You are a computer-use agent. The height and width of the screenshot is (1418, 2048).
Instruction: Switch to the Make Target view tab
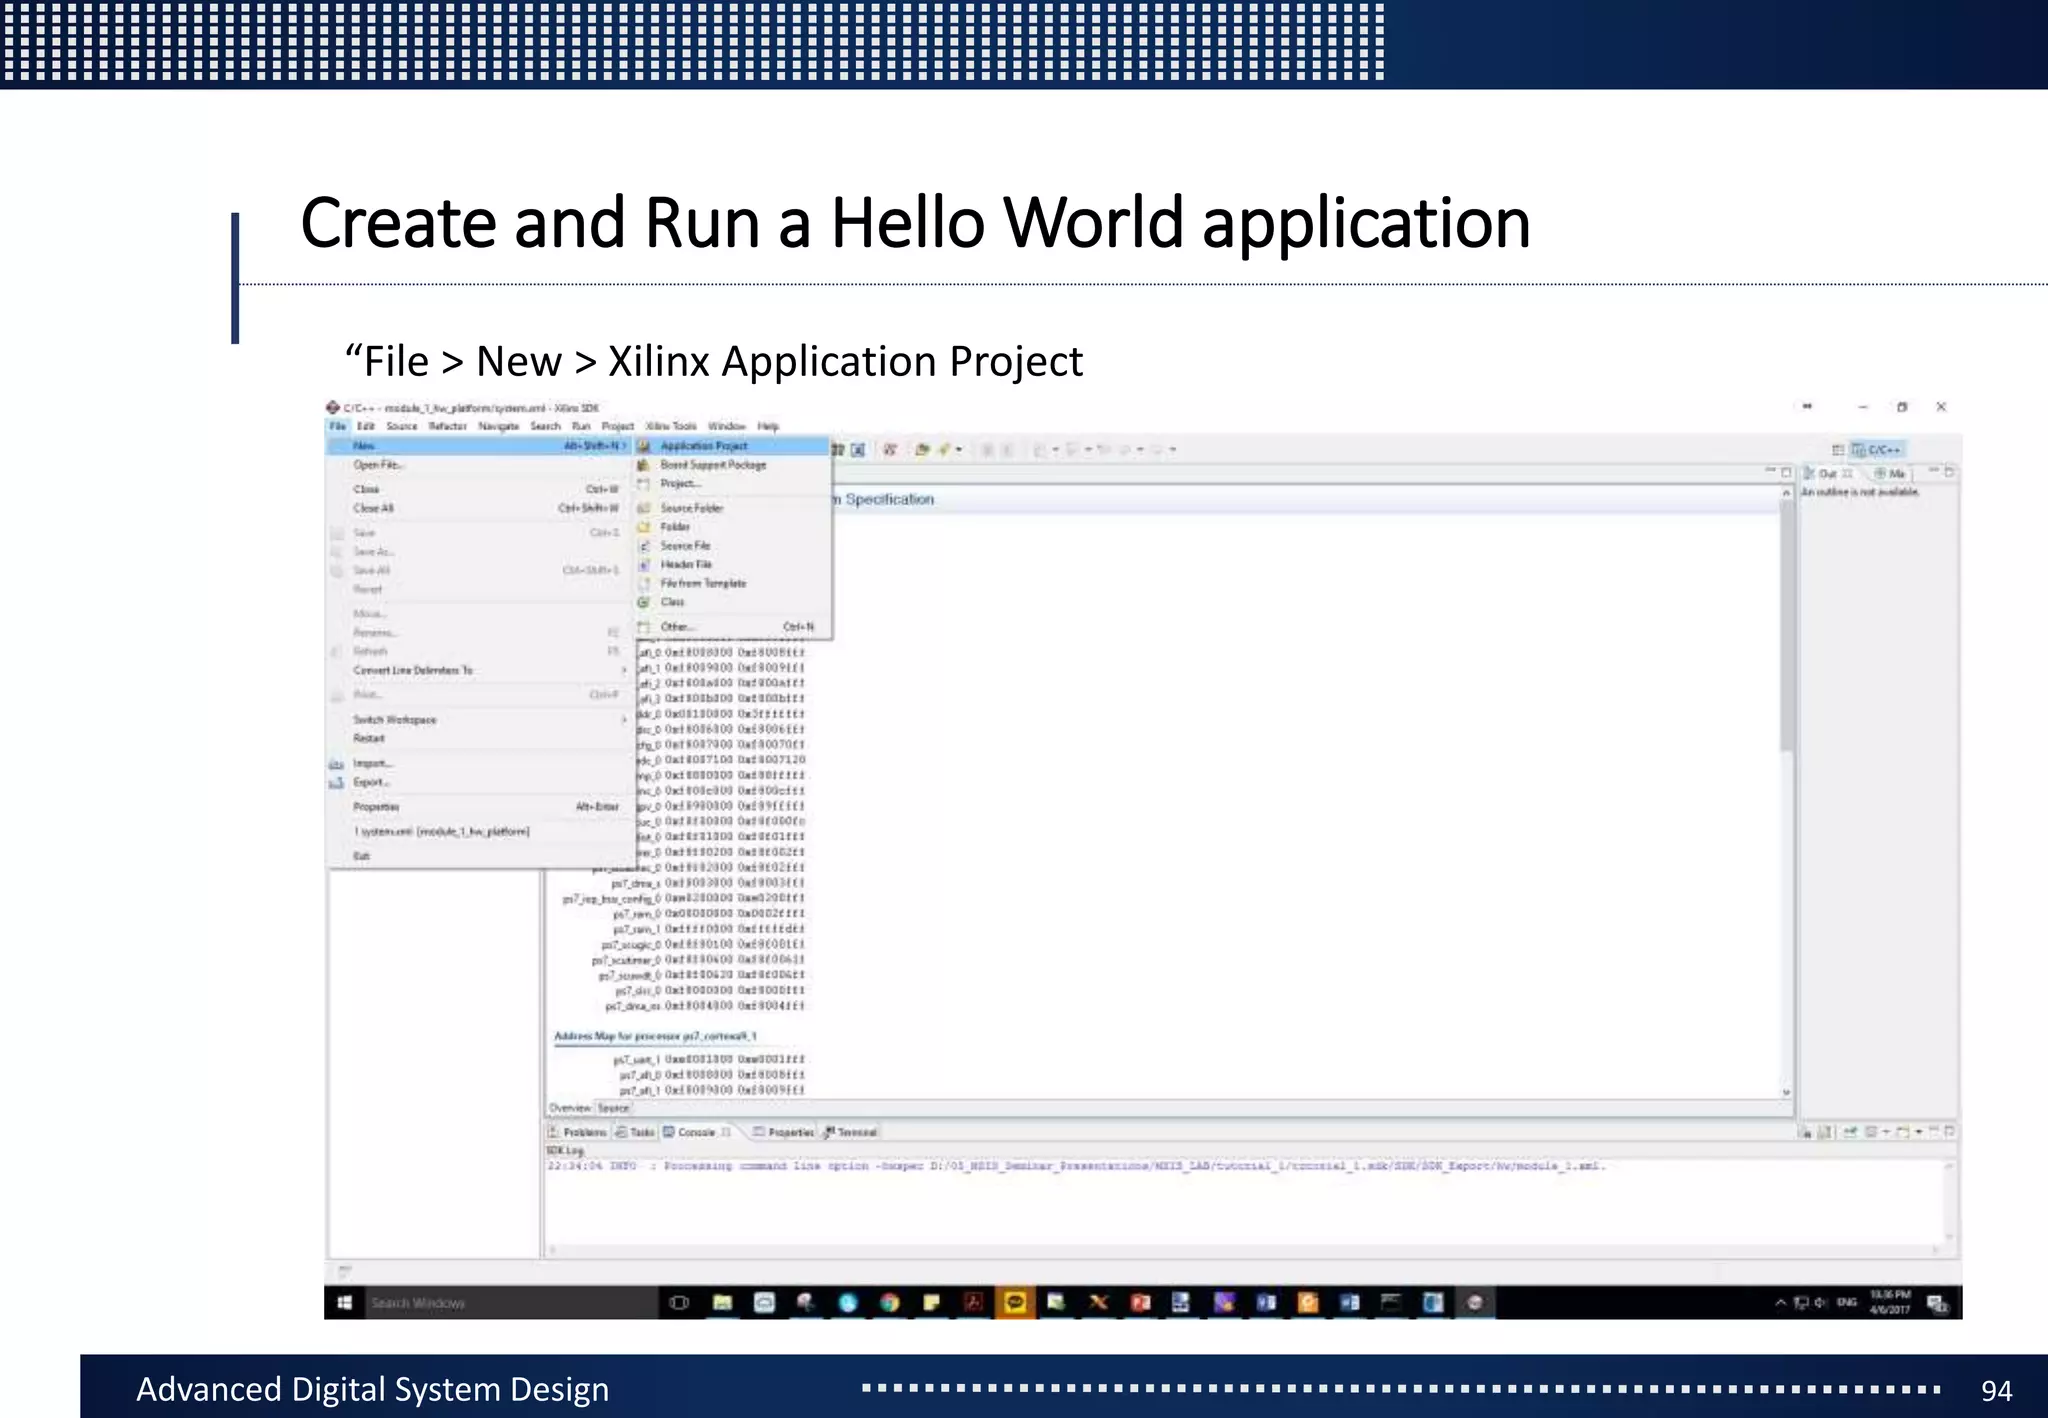[1890, 474]
